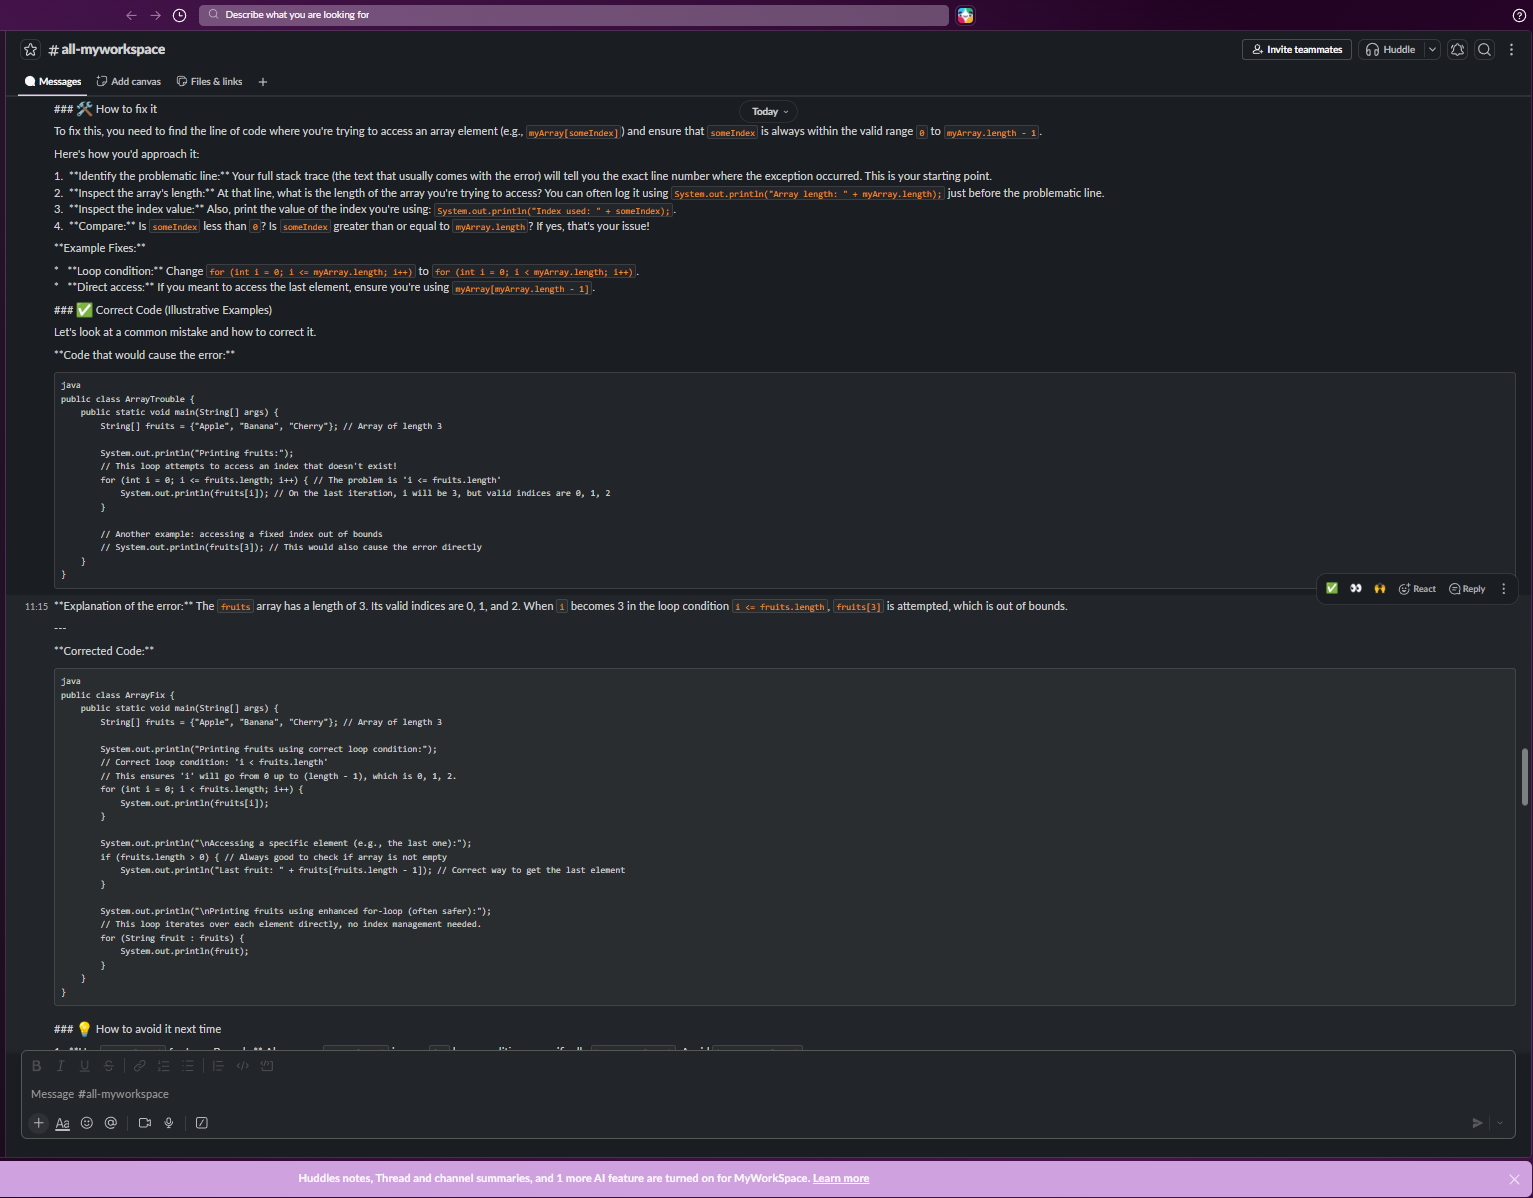Click Invite teammates button
The width and height of the screenshot is (1533, 1198).
pyautogui.click(x=1297, y=49)
